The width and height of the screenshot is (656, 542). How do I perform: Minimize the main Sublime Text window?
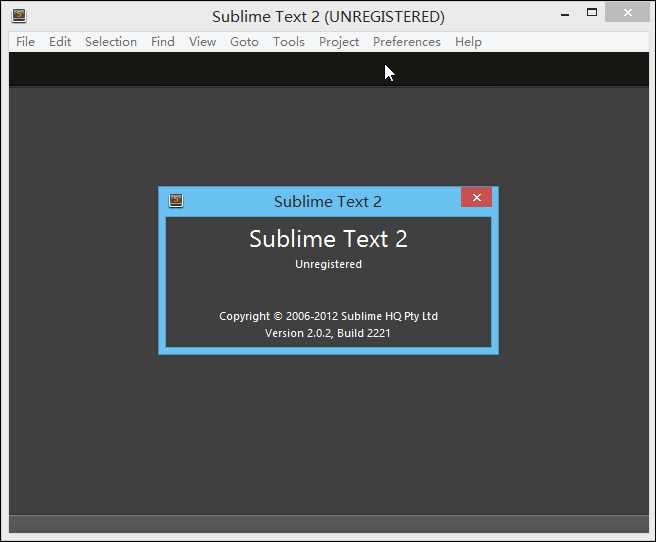(565, 14)
